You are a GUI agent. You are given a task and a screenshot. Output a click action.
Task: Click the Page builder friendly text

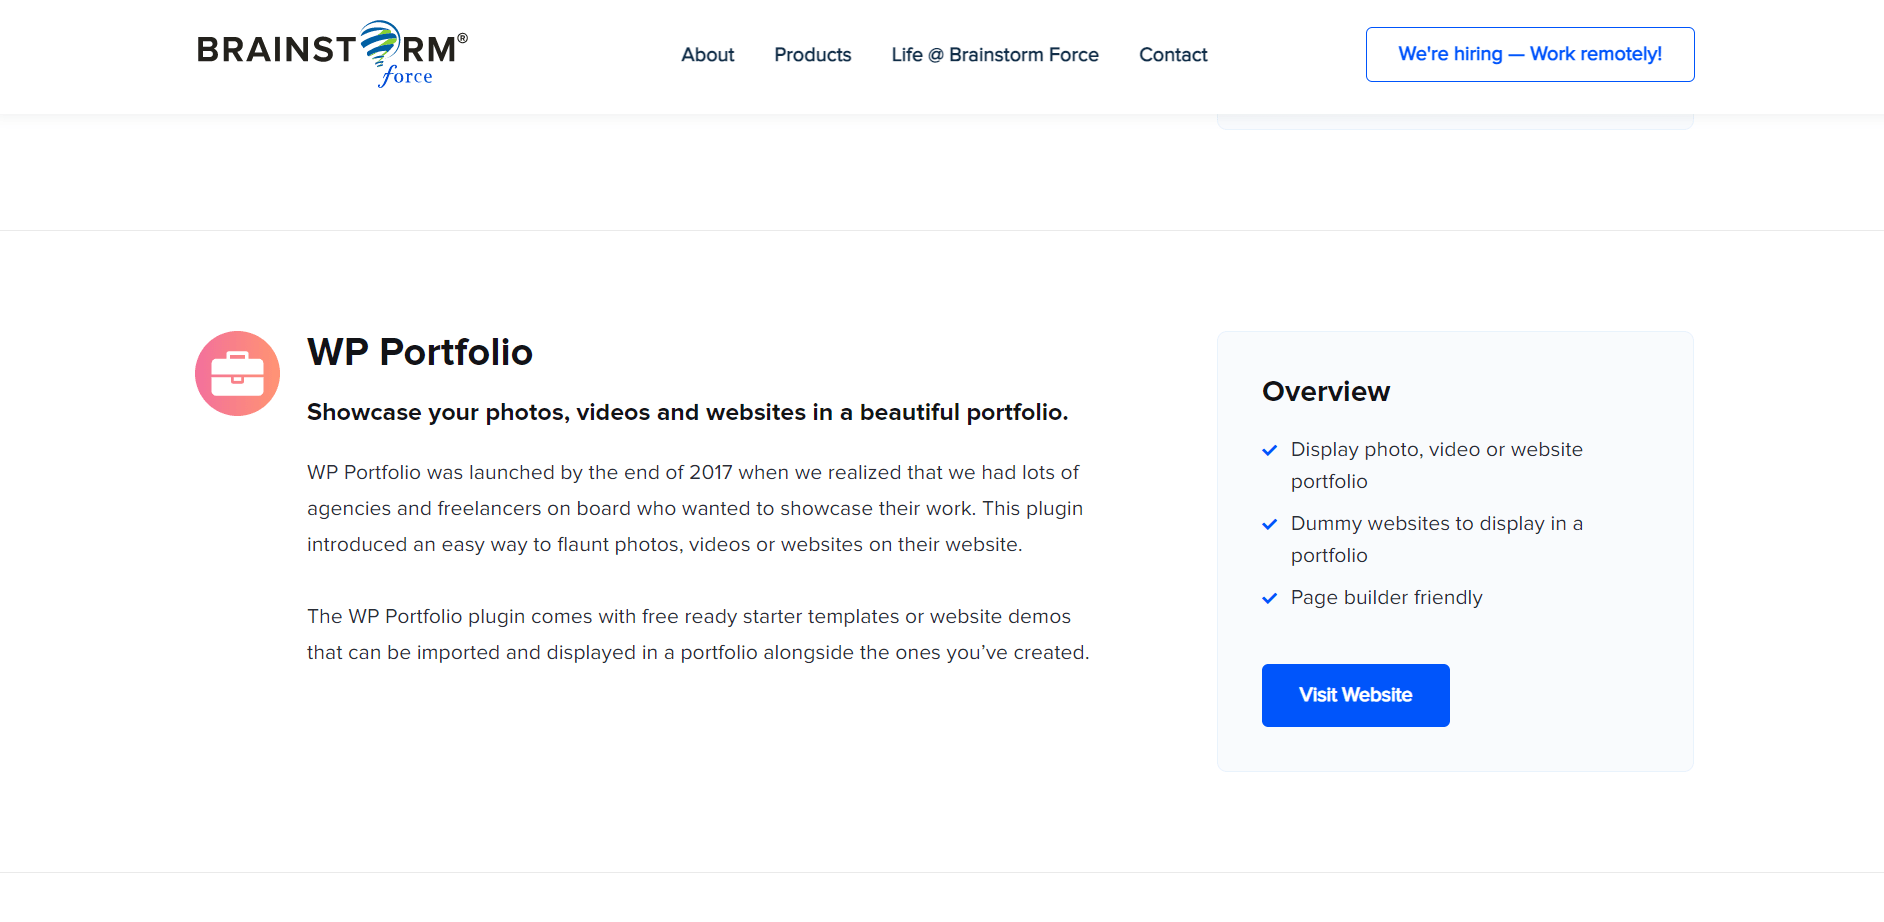(1387, 597)
